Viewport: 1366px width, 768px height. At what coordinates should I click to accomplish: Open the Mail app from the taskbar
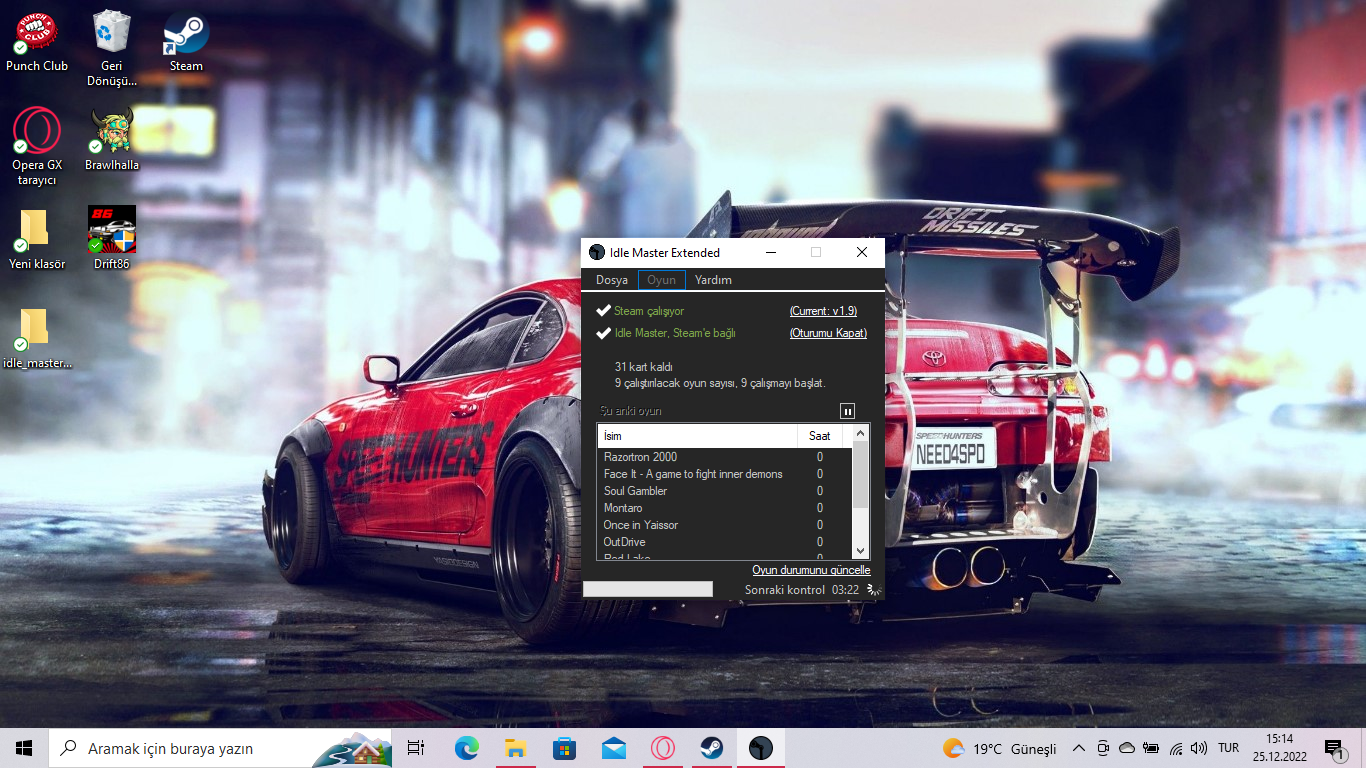click(614, 748)
